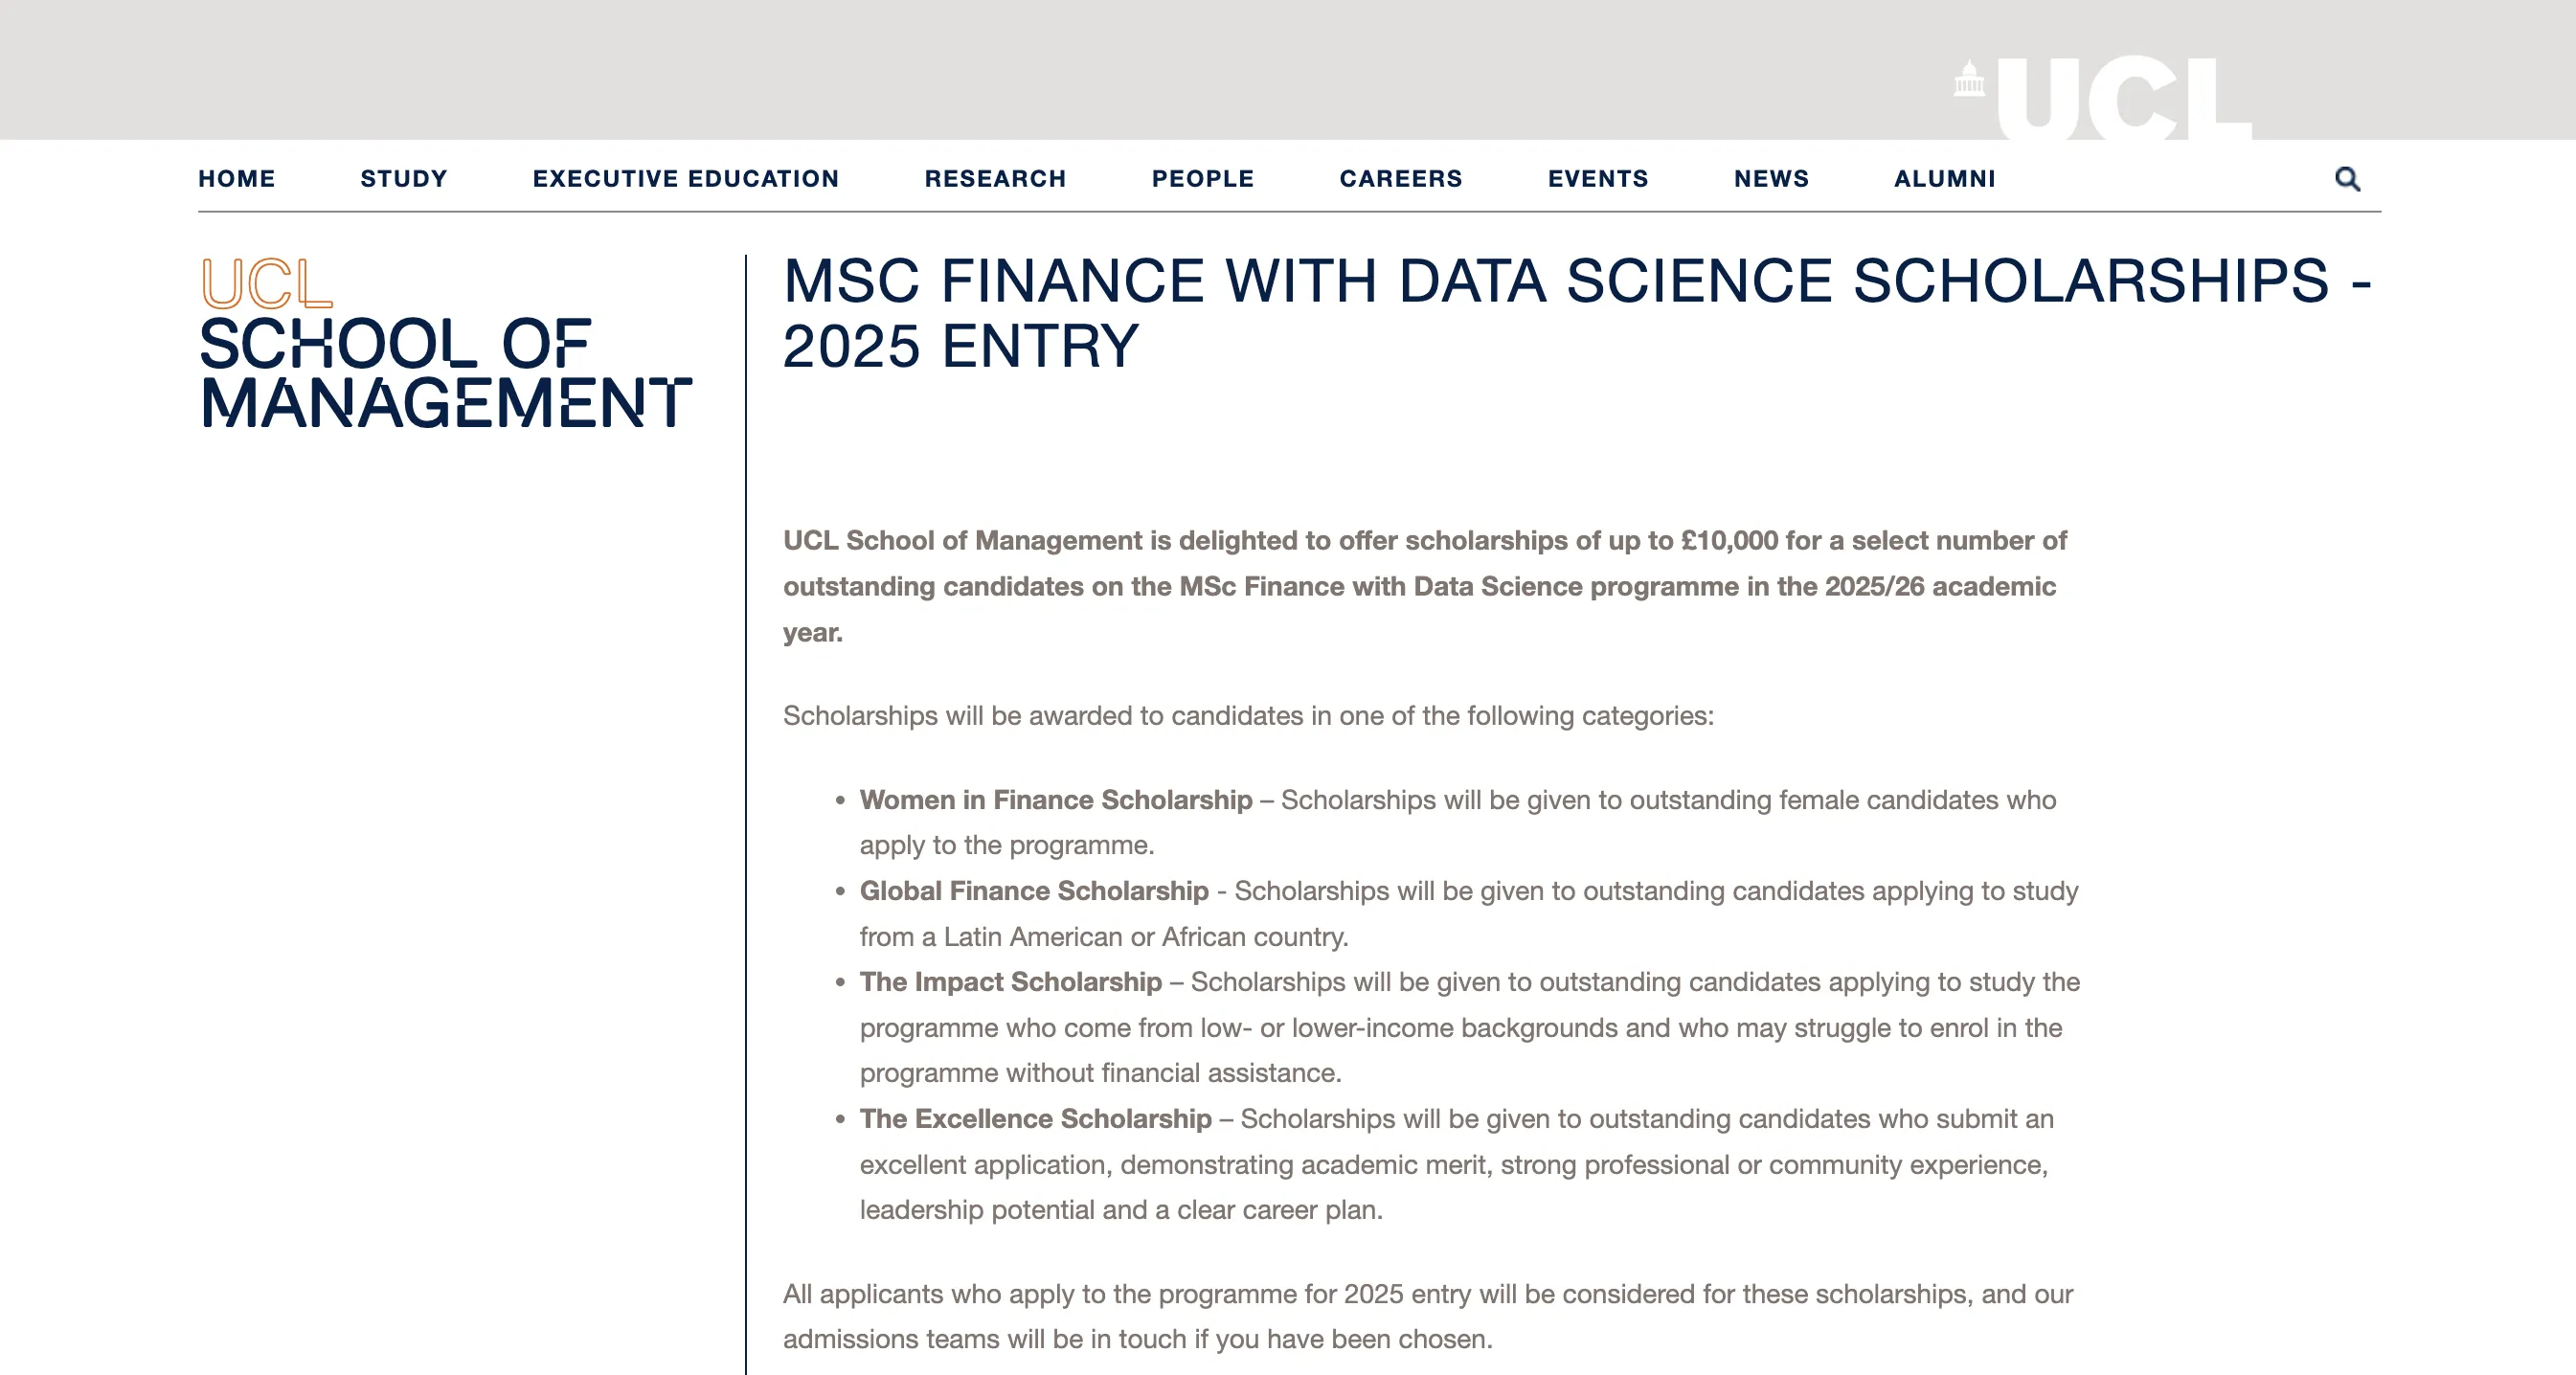Click the UCL School of Management logo

[x=444, y=343]
